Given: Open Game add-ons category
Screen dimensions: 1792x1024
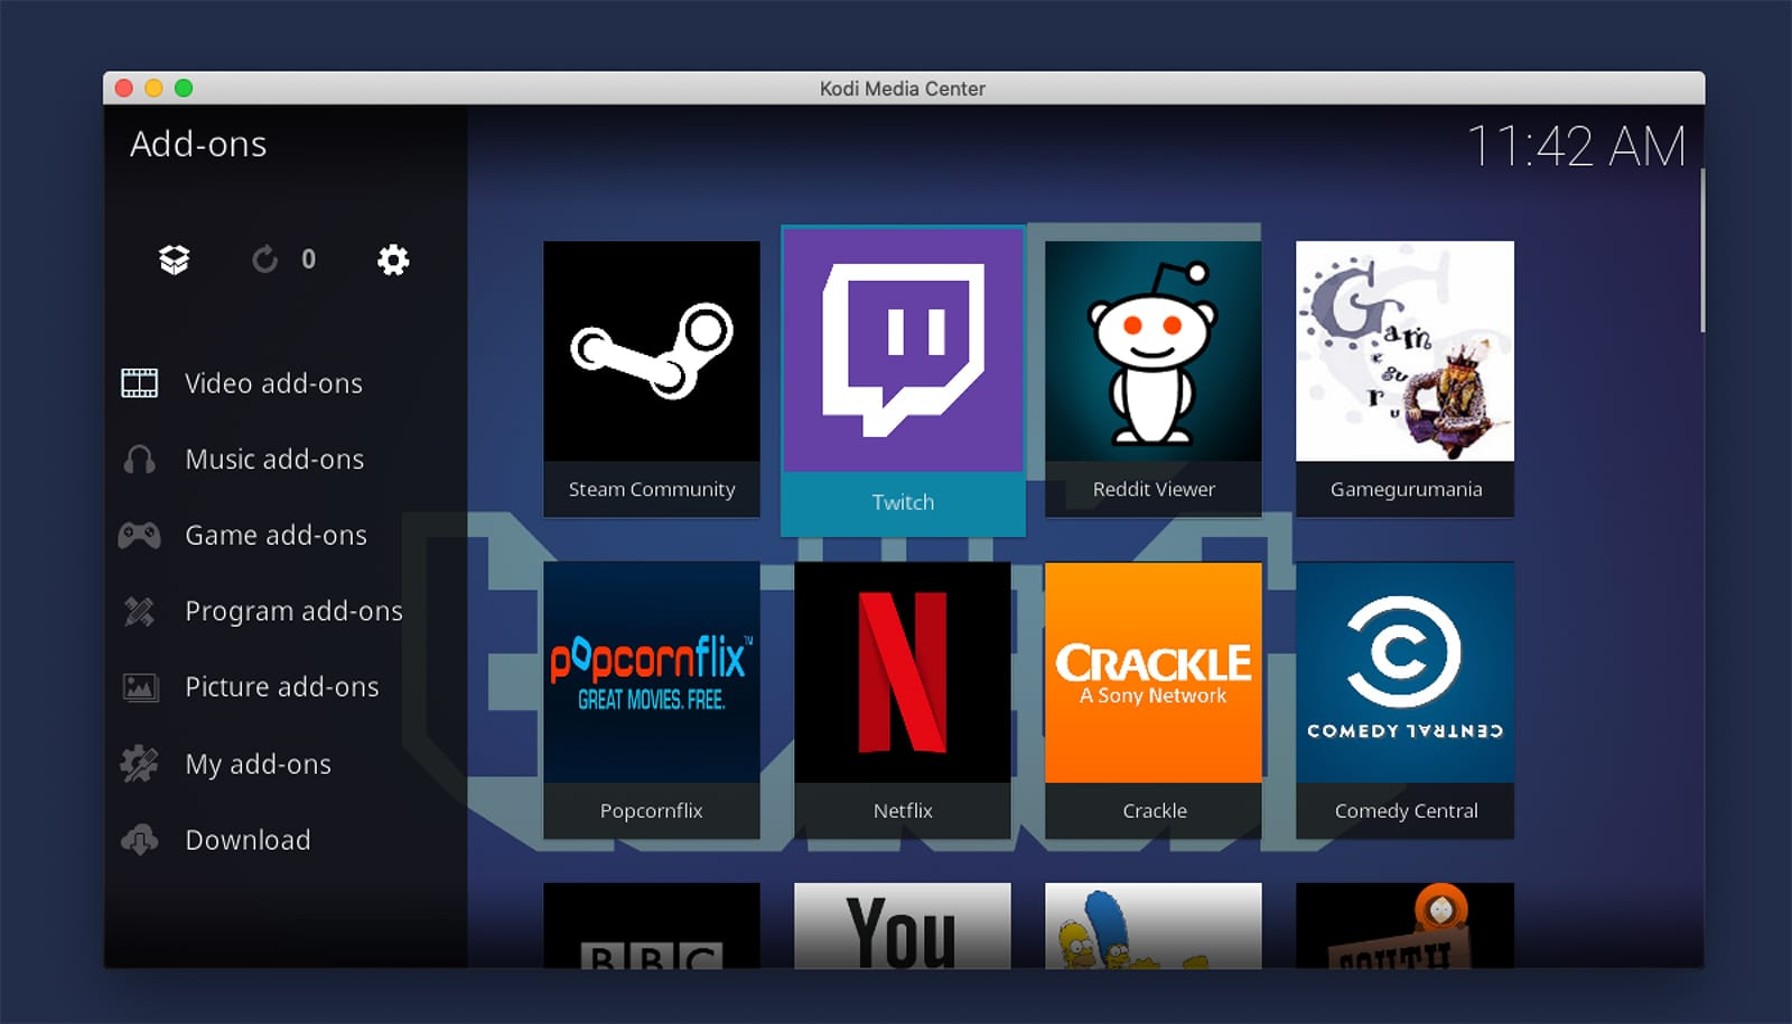Looking at the screenshot, I should tap(276, 535).
